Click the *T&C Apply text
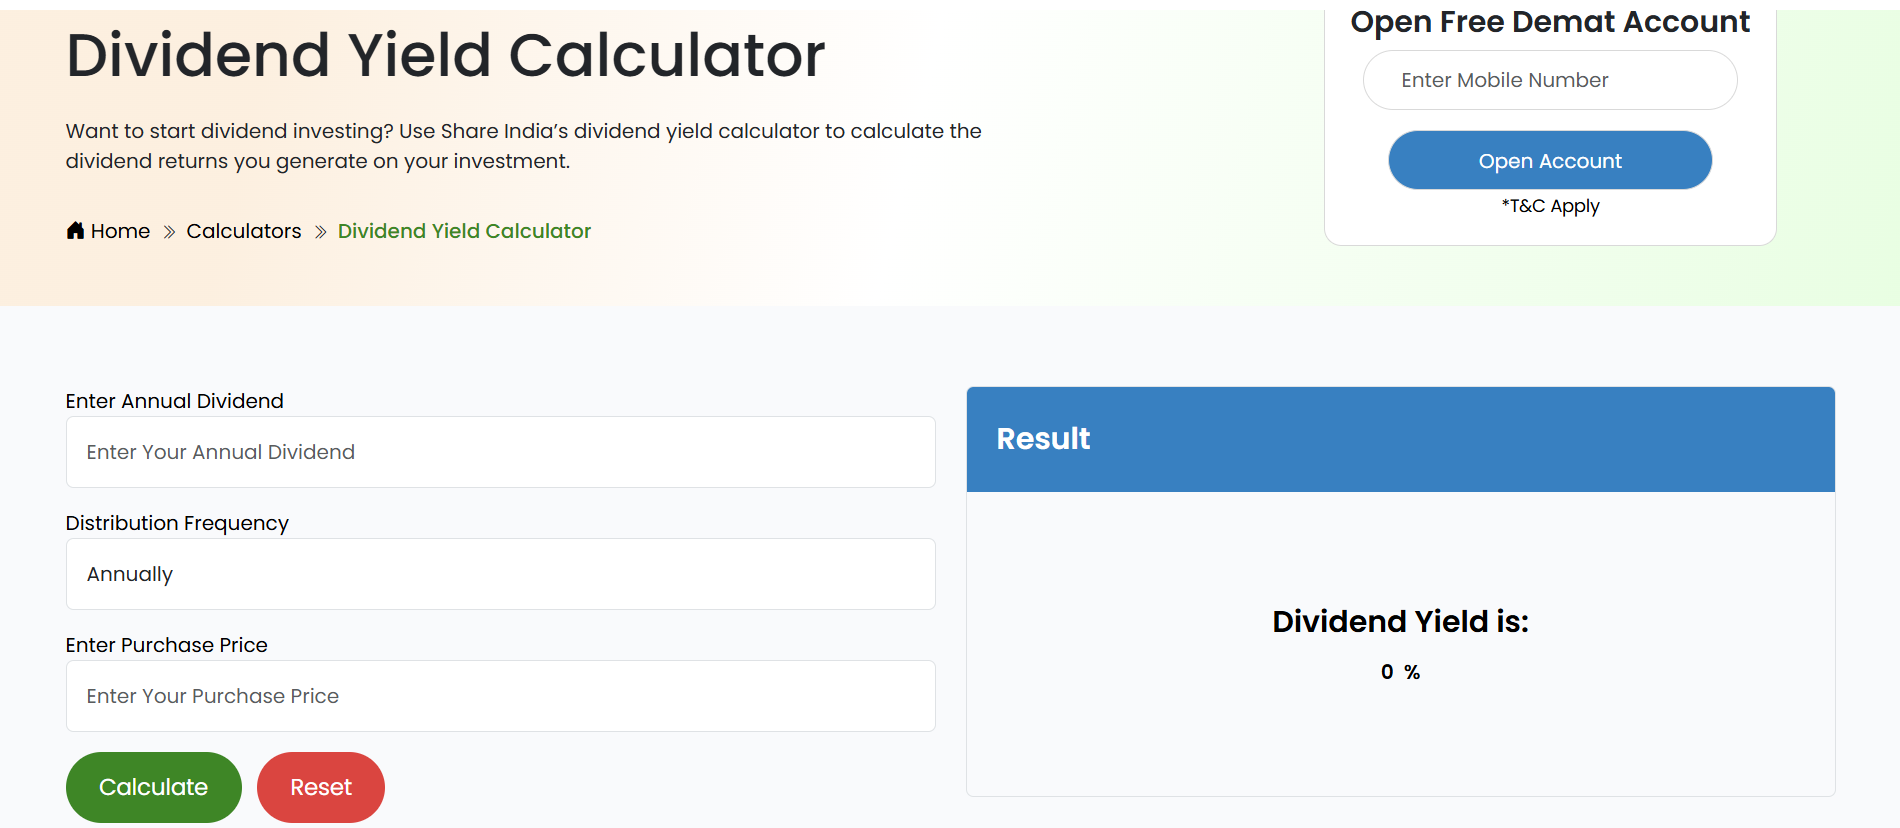Screen dimensions: 1900x828 coord(1550,206)
